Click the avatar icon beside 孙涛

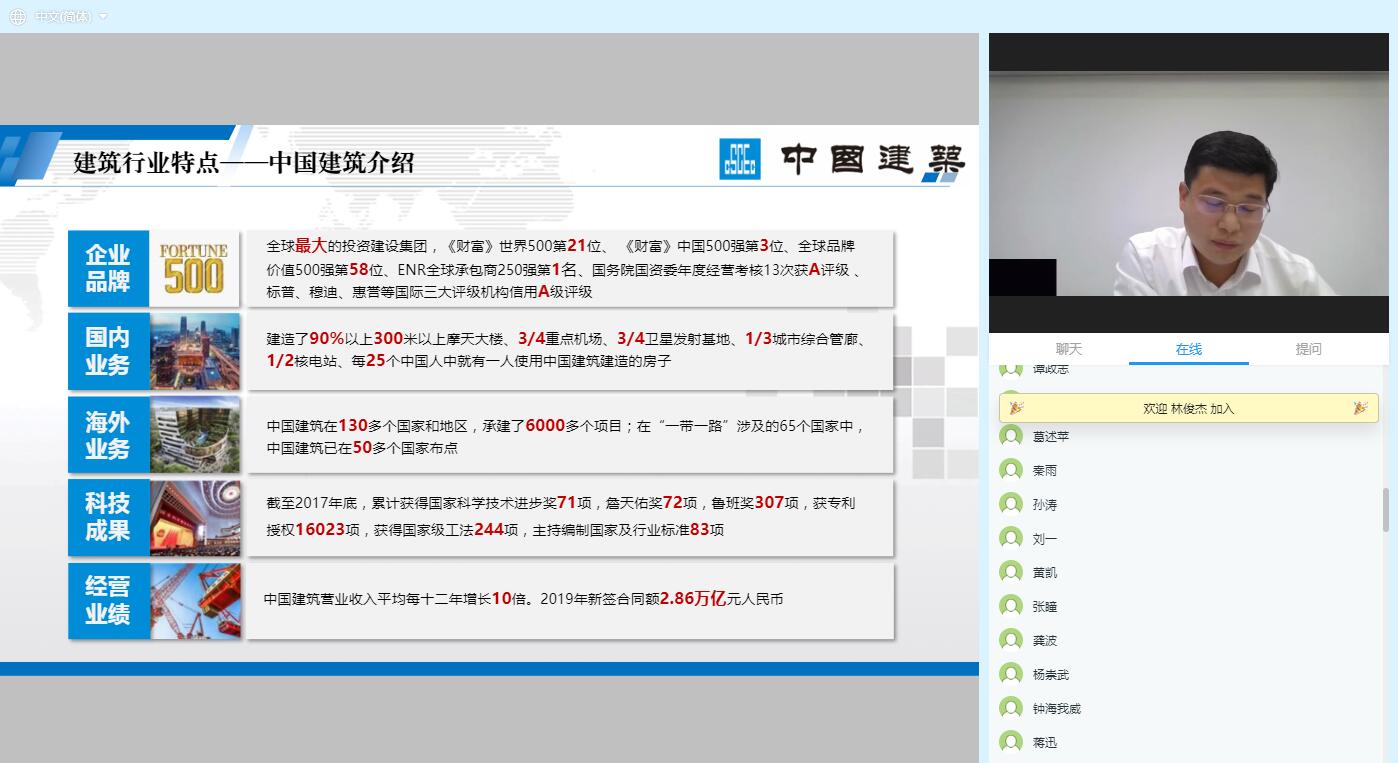pyautogui.click(x=1011, y=504)
